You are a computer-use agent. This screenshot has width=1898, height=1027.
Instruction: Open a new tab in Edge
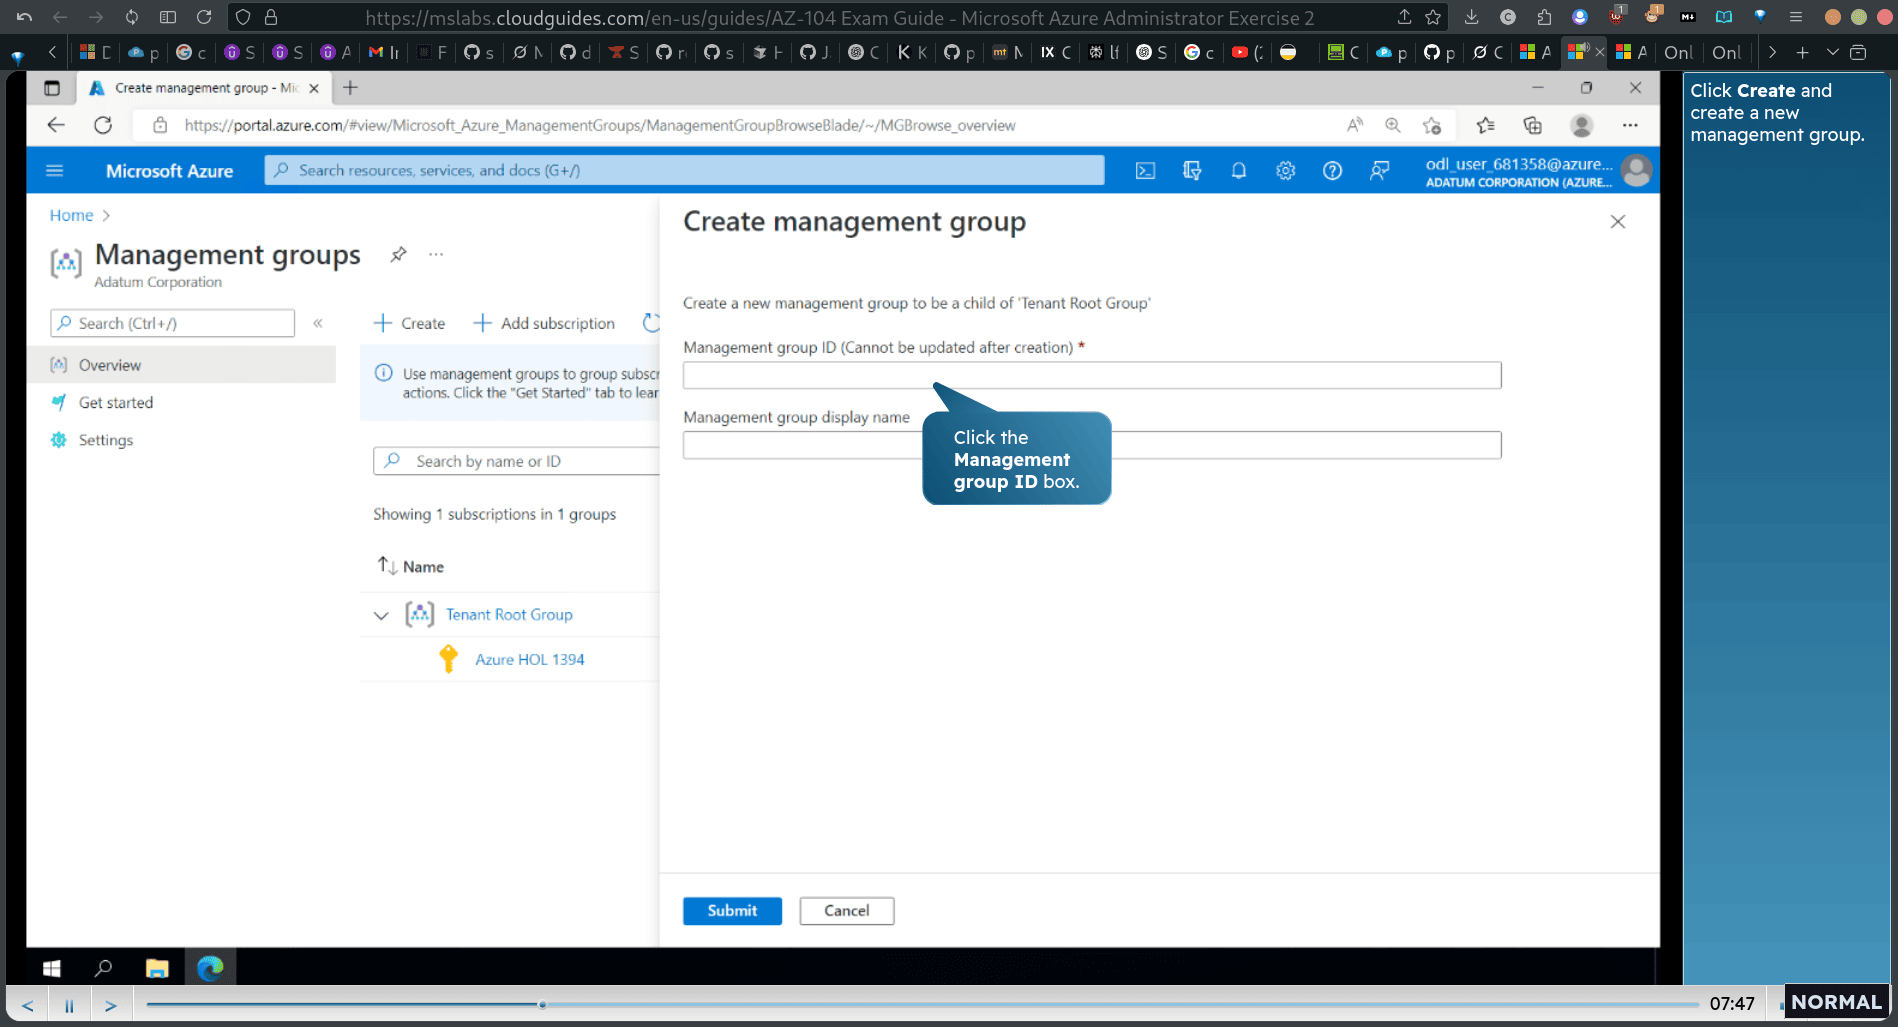tap(350, 88)
